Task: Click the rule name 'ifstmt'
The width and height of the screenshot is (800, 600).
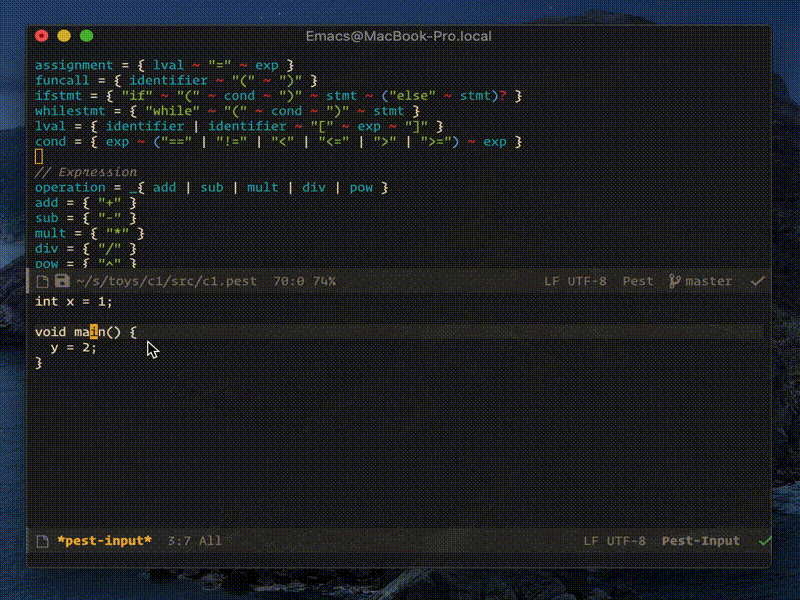Action: [58, 96]
